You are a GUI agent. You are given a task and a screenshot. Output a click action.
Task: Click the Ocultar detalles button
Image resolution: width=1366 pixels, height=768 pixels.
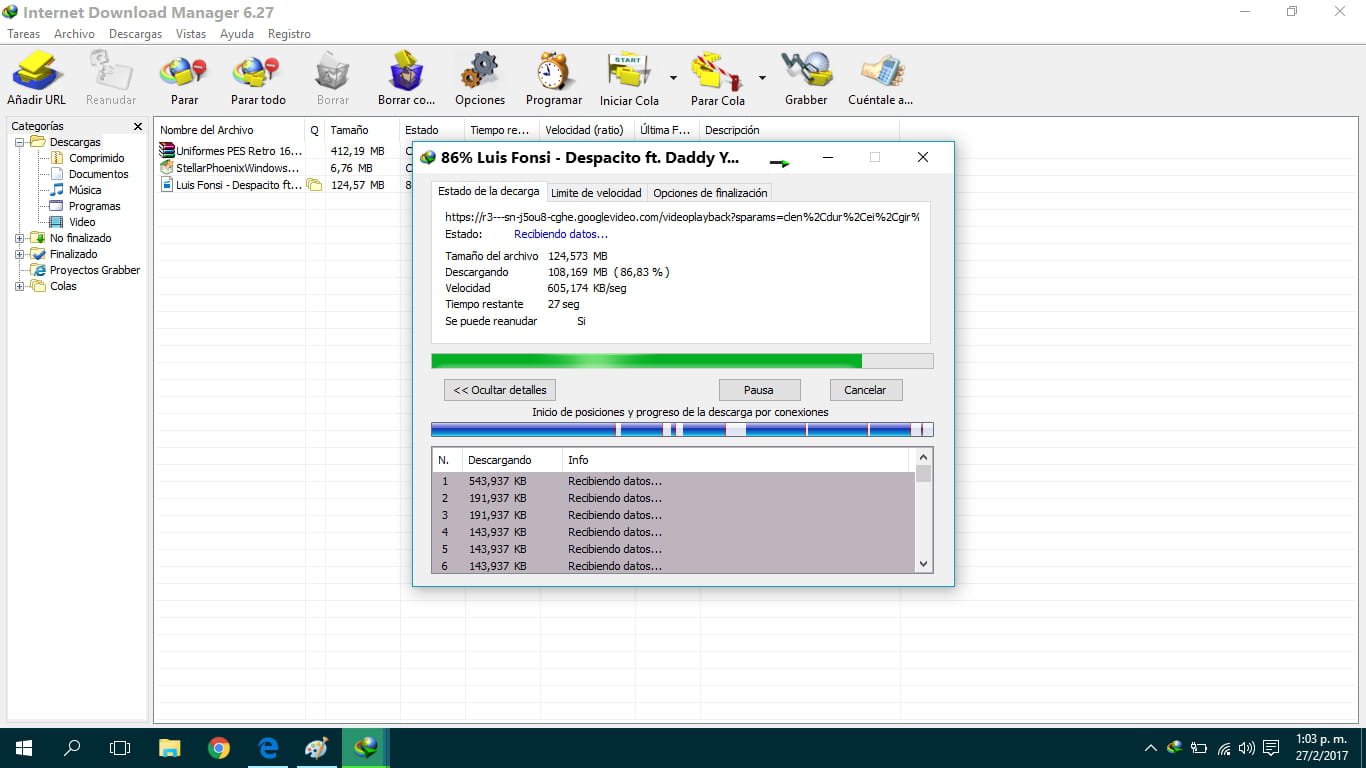tap(500, 390)
